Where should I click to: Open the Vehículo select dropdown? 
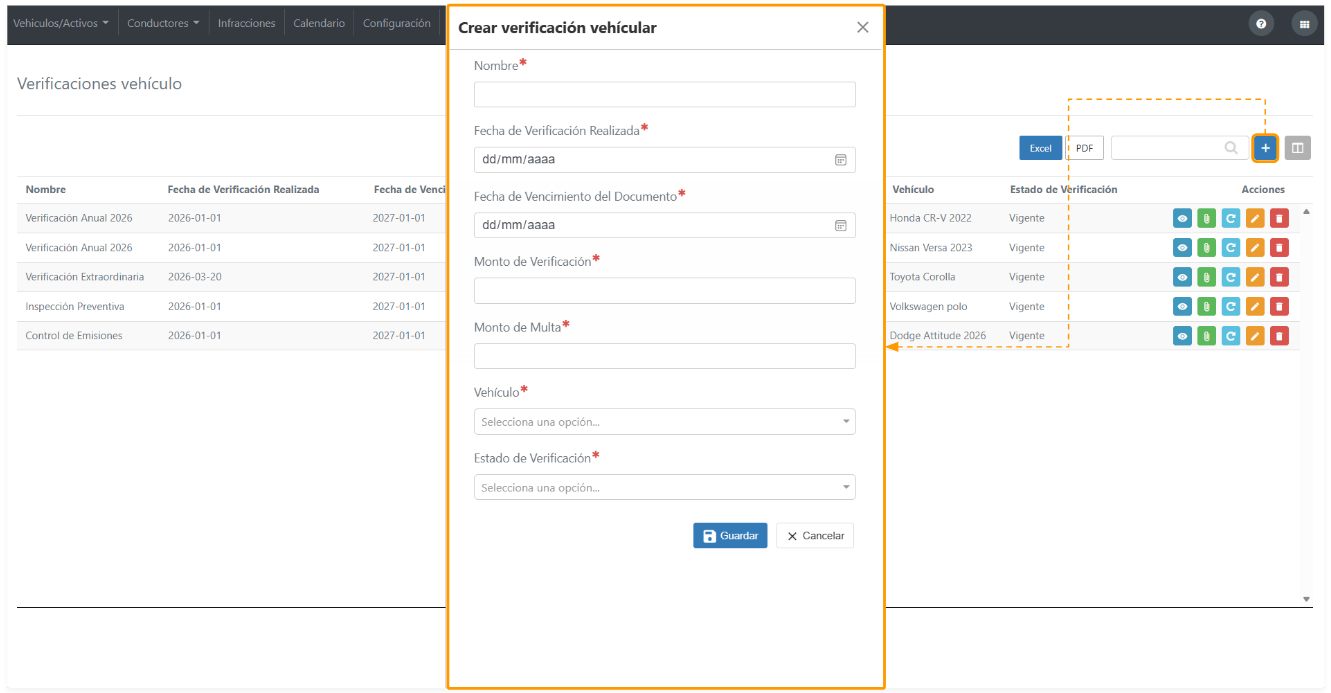[x=665, y=422]
